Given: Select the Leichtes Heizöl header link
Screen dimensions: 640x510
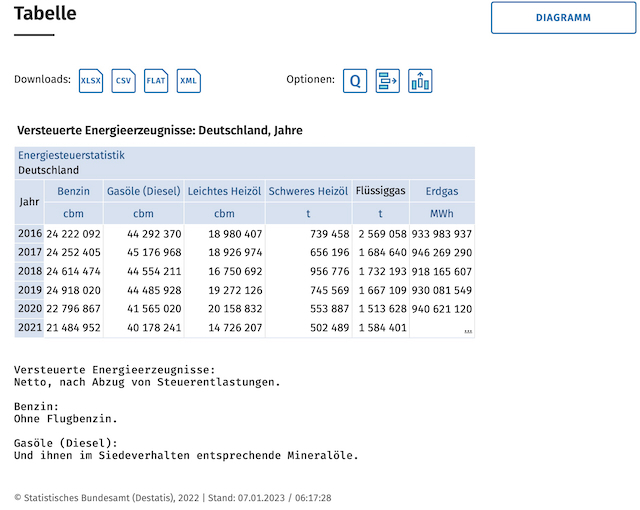Looking at the screenshot, I should coord(224,191).
